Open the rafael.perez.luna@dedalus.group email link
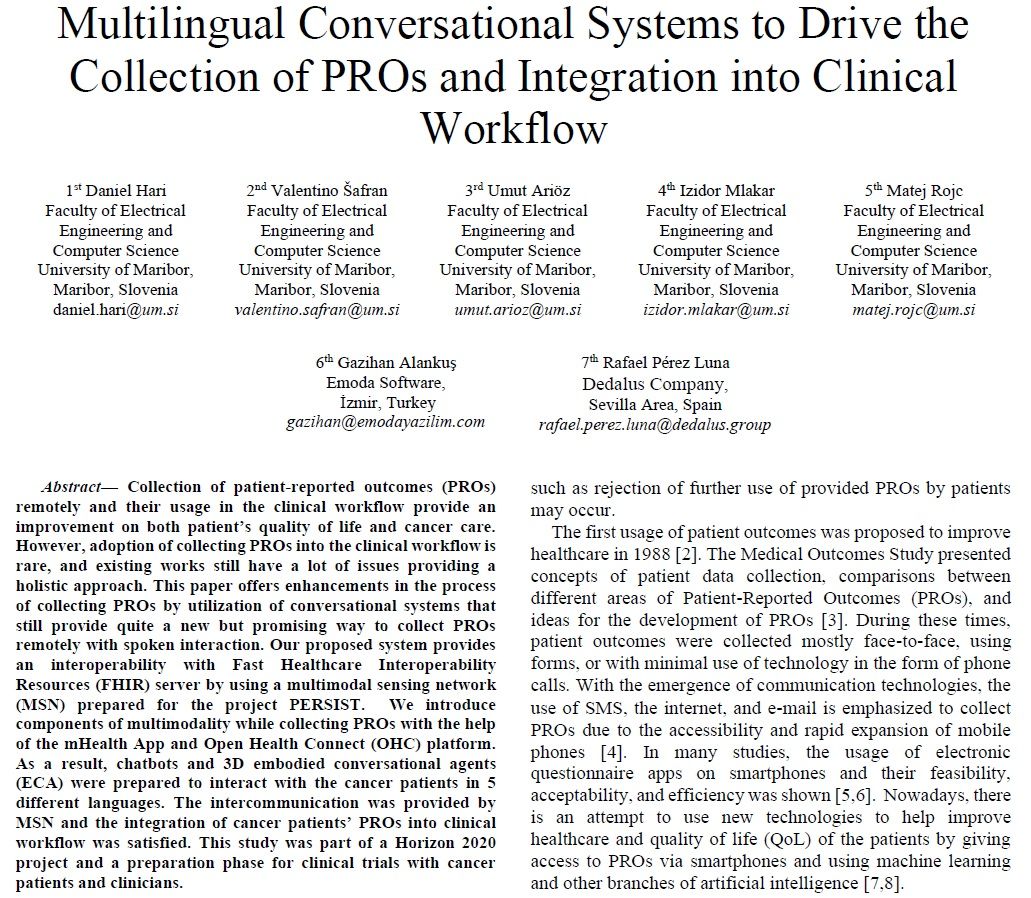The height and width of the screenshot is (898, 1031). click(655, 425)
